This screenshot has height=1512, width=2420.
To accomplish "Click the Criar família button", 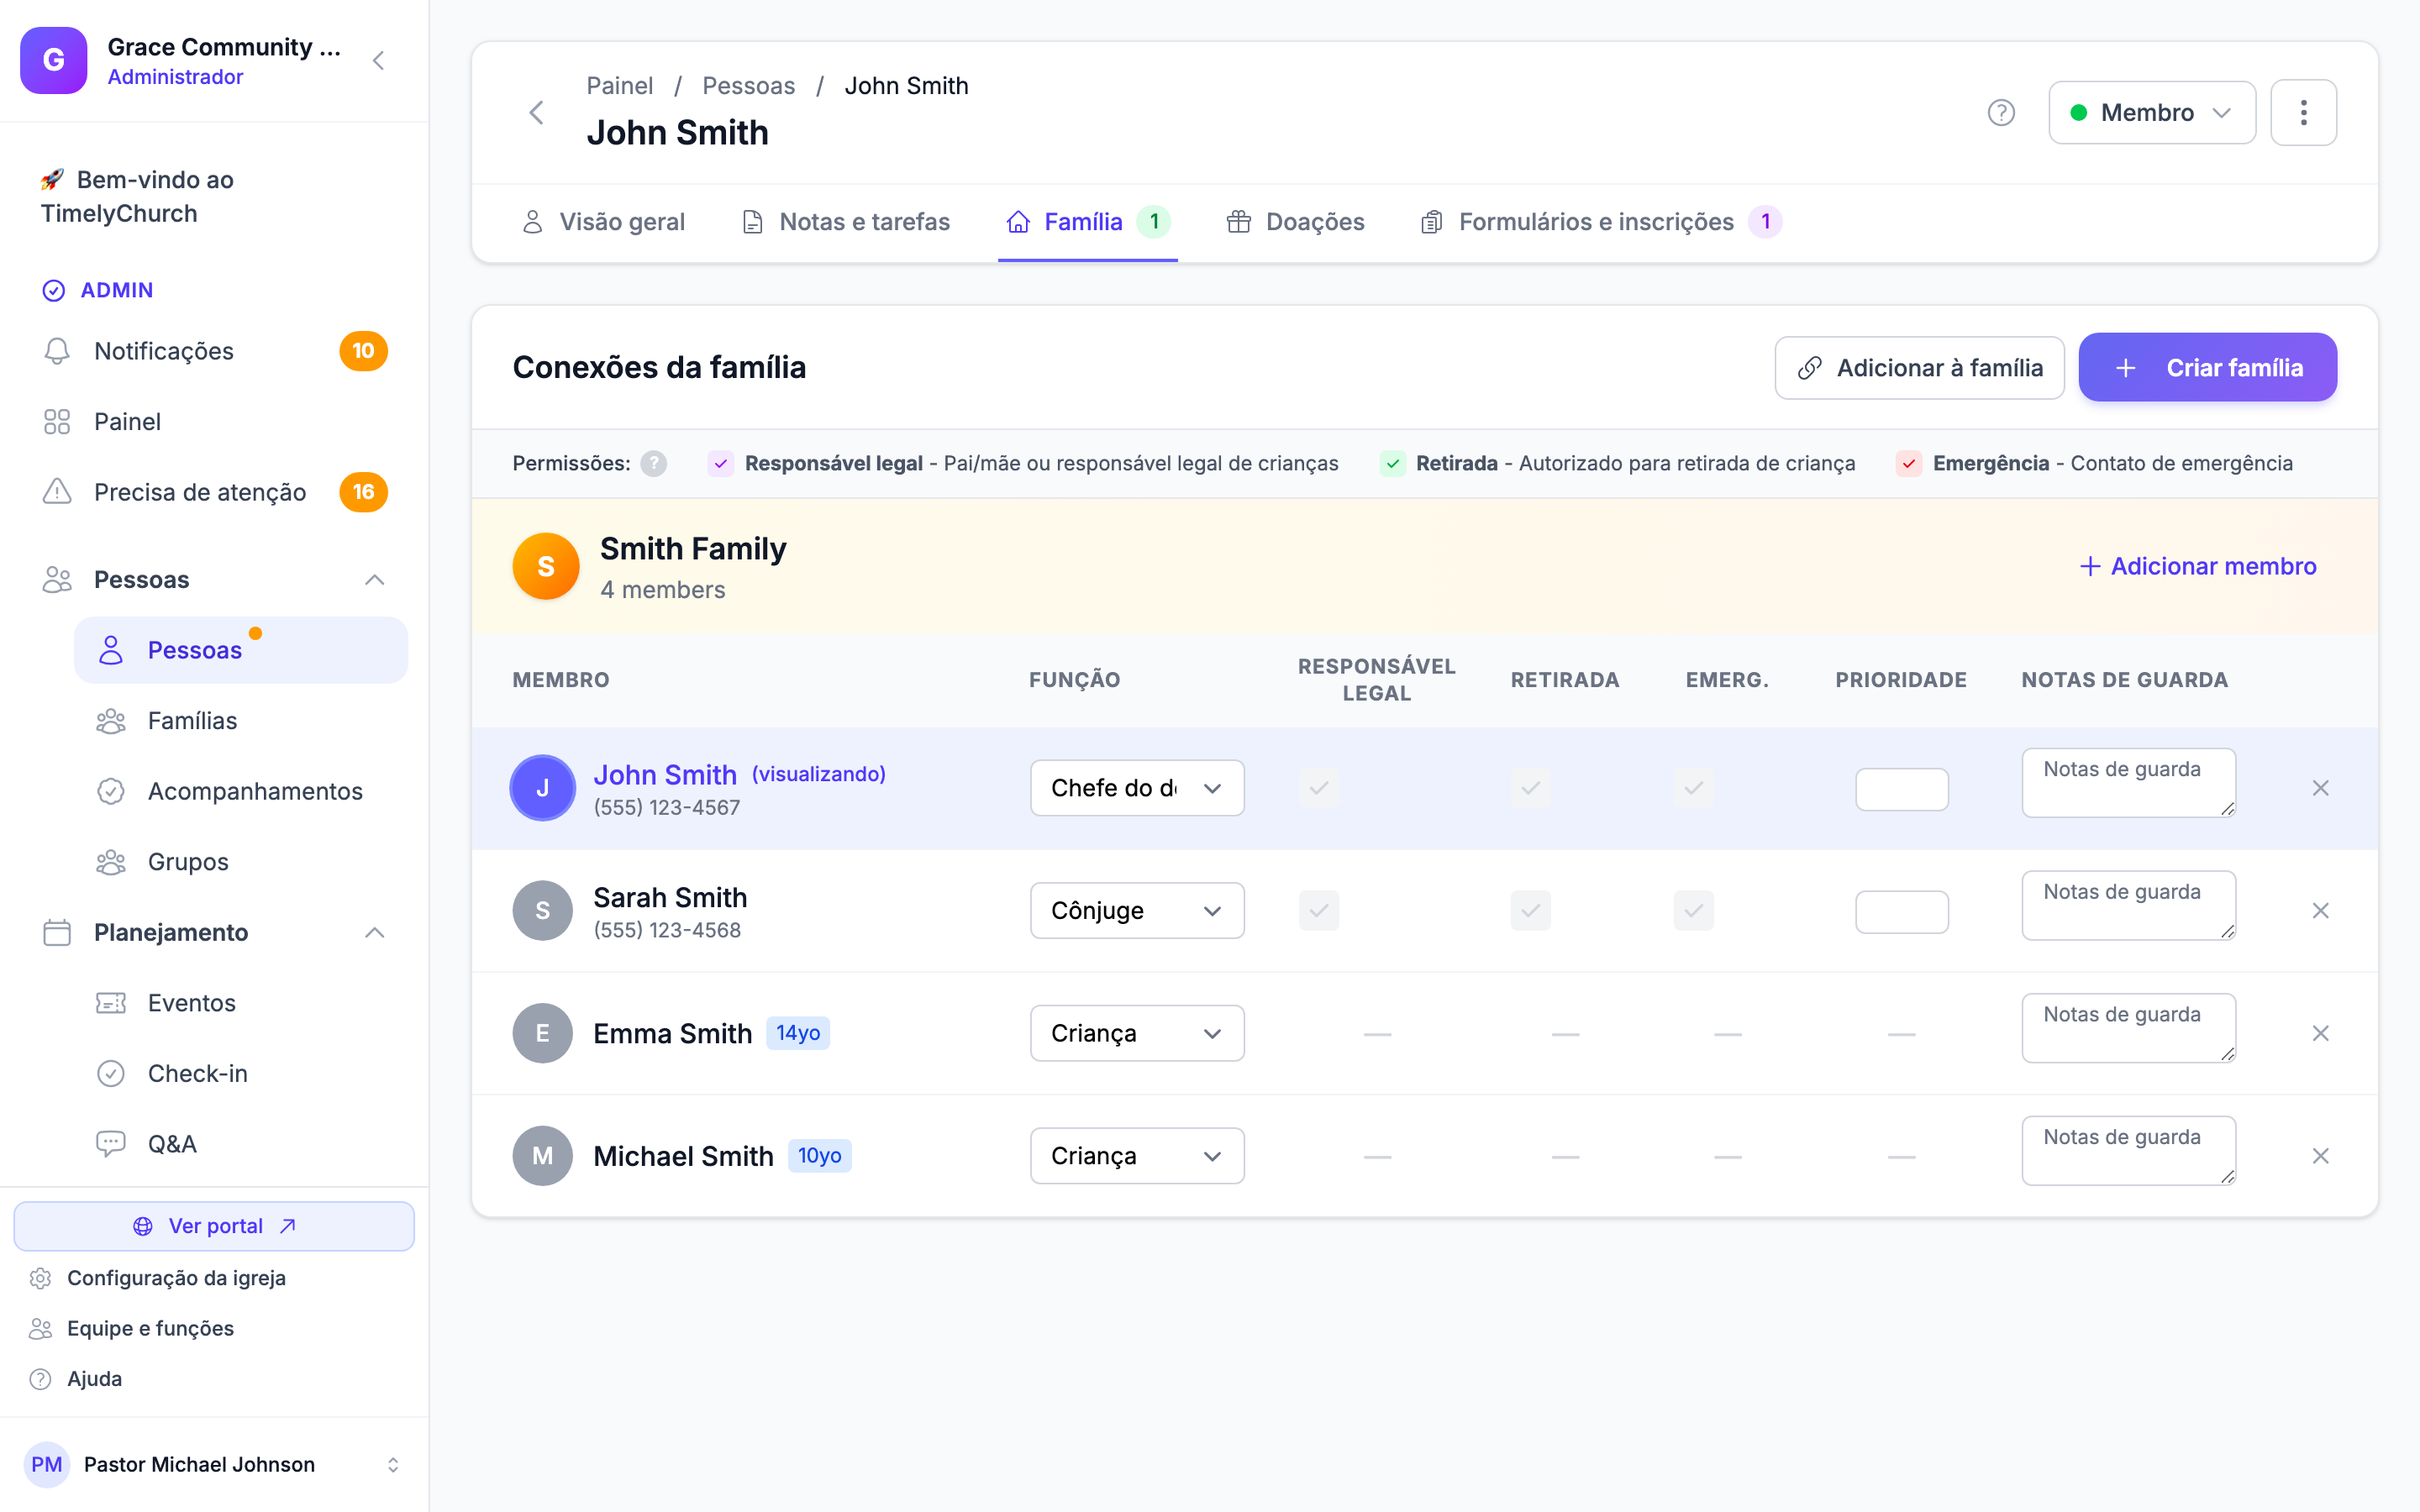I will [x=2207, y=367].
